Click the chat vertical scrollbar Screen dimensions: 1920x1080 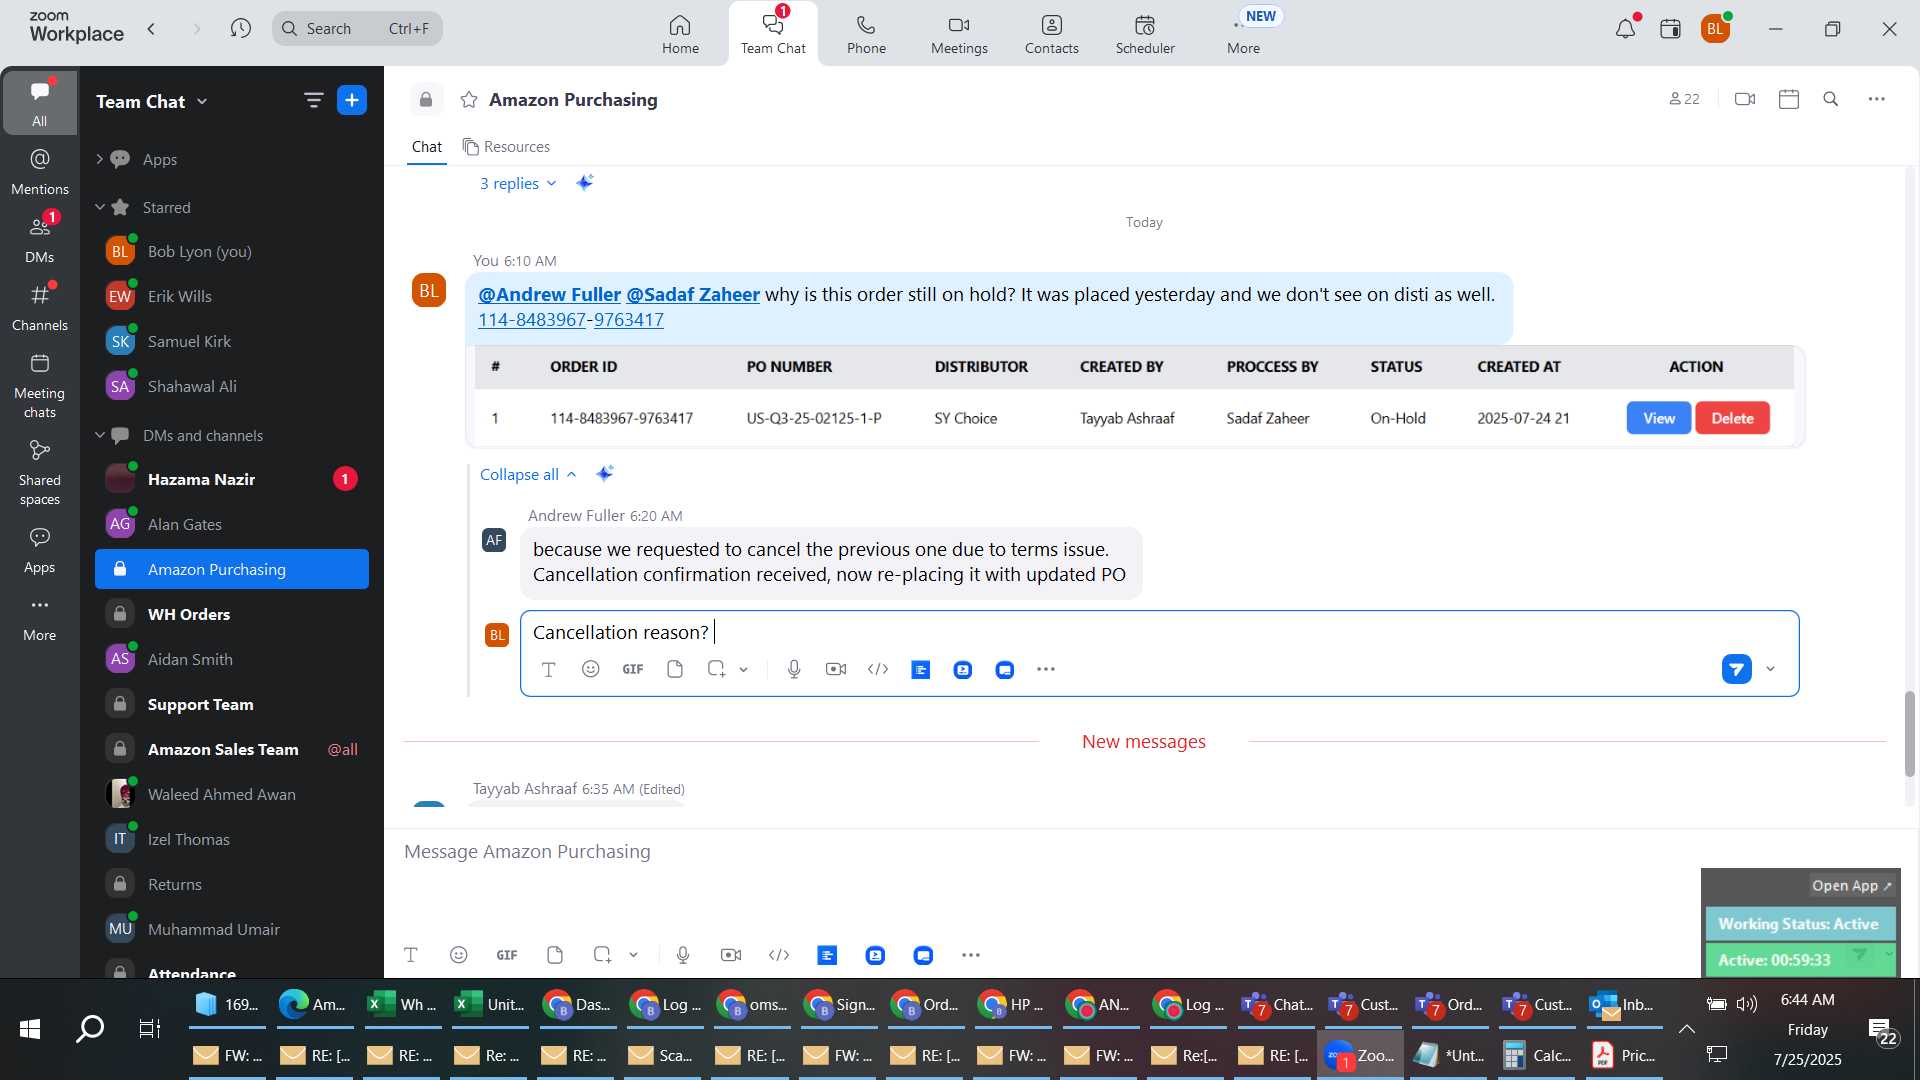click(x=1909, y=733)
